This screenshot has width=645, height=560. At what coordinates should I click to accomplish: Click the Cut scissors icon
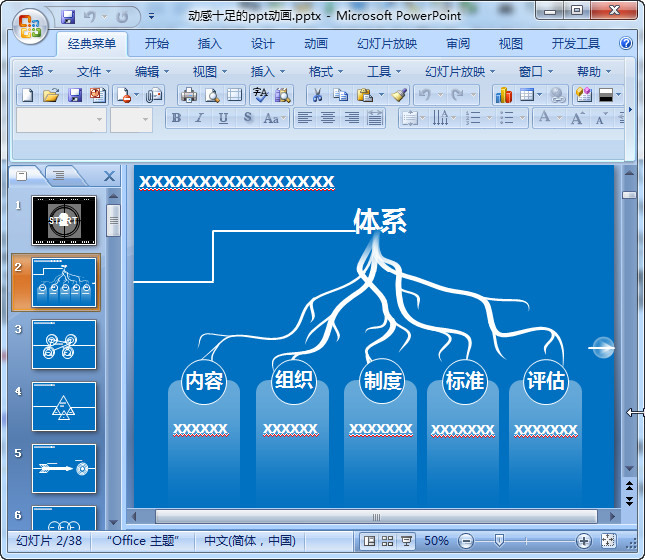(x=317, y=95)
